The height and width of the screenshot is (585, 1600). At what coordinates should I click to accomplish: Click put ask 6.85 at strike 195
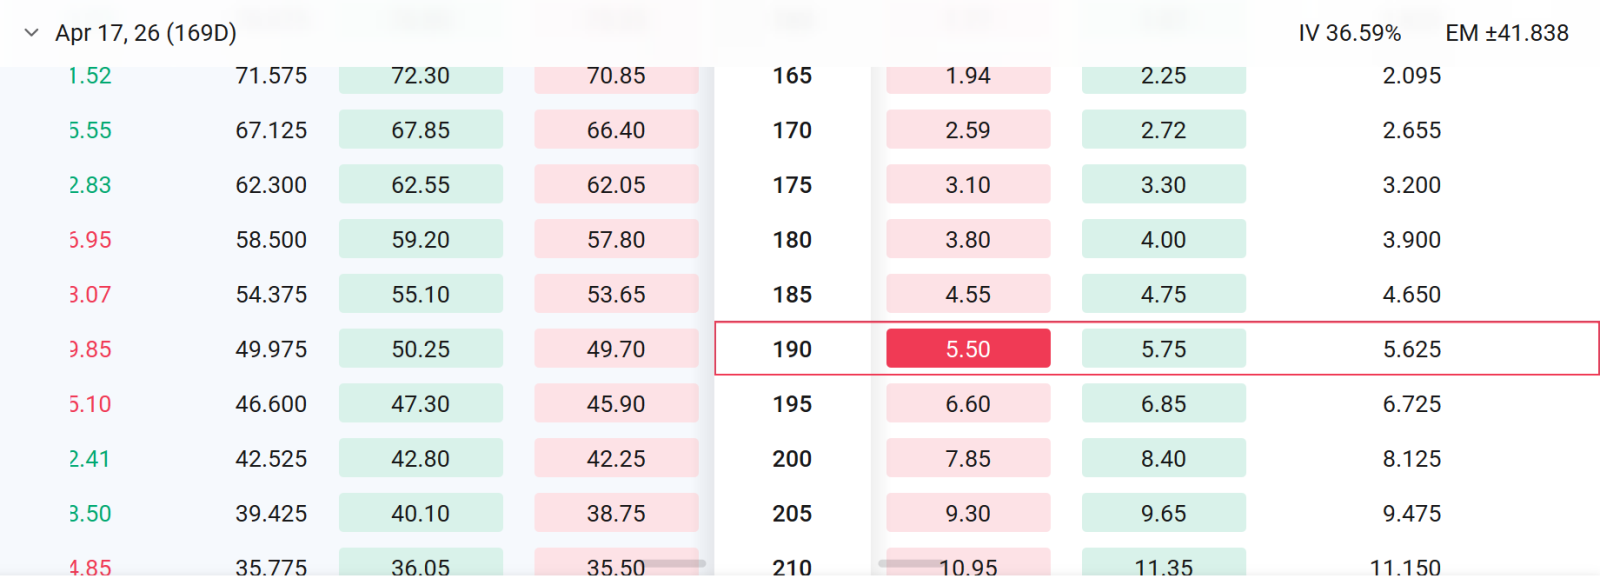(1164, 404)
